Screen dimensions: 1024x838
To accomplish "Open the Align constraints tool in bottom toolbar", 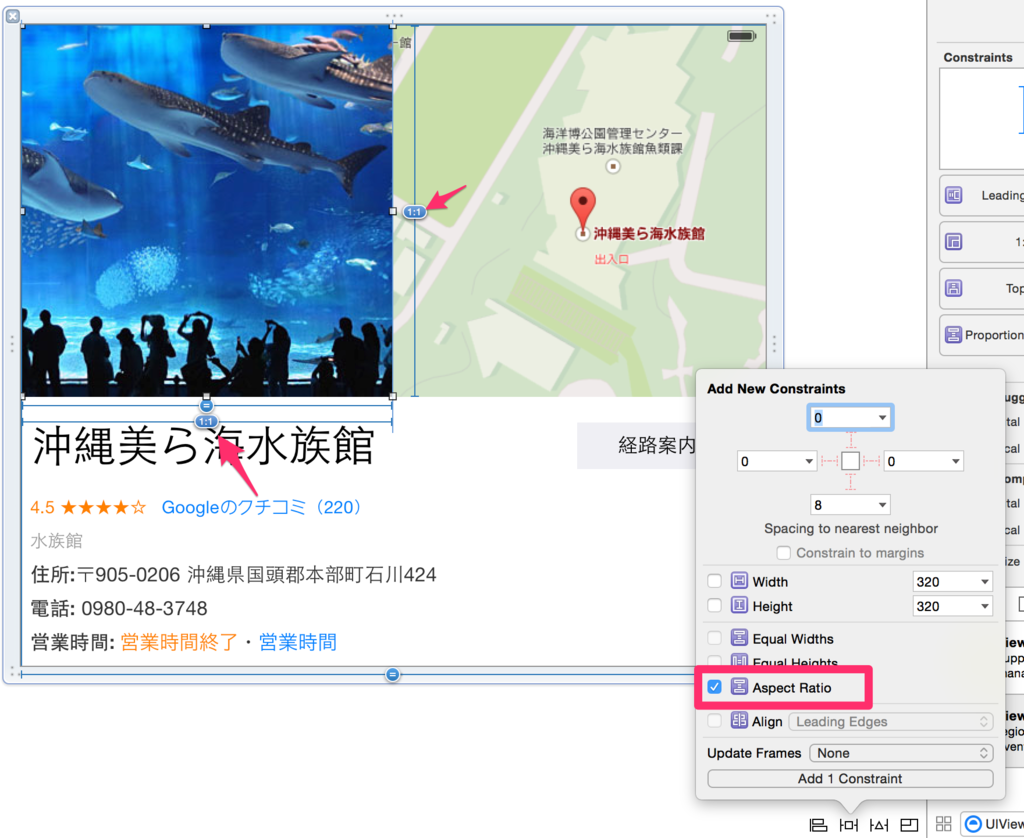I will [818, 825].
